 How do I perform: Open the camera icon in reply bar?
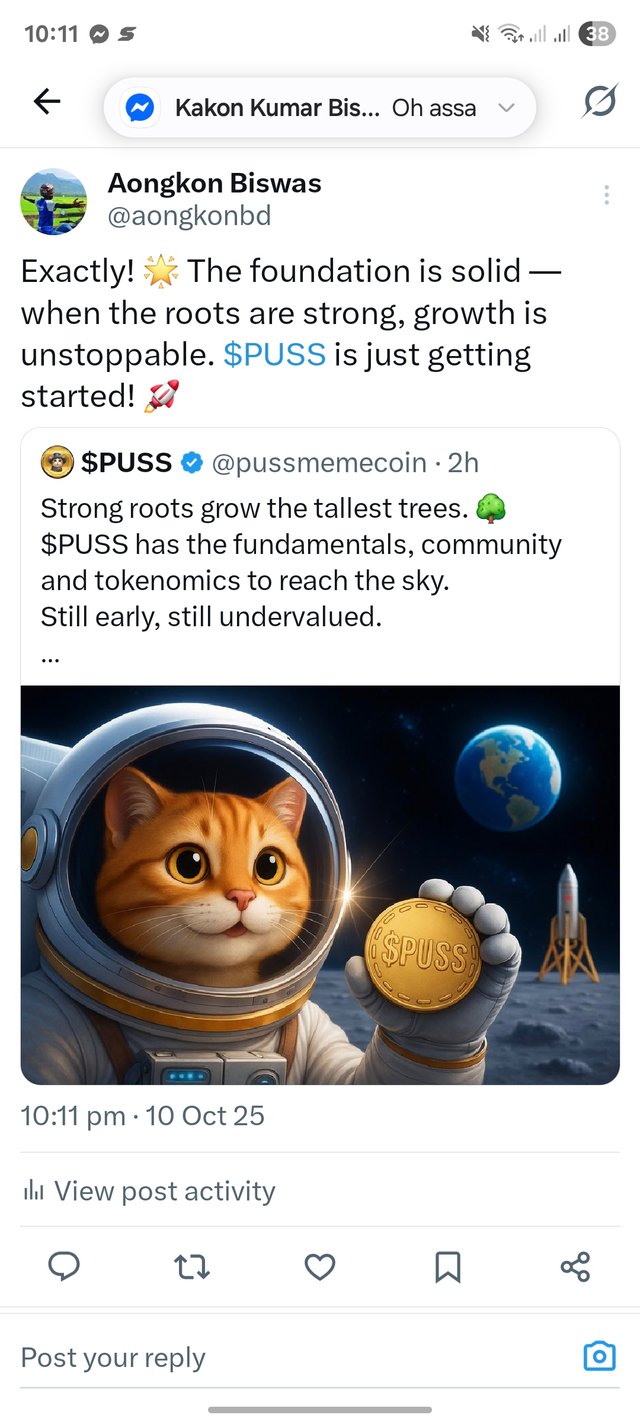(599, 1356)
